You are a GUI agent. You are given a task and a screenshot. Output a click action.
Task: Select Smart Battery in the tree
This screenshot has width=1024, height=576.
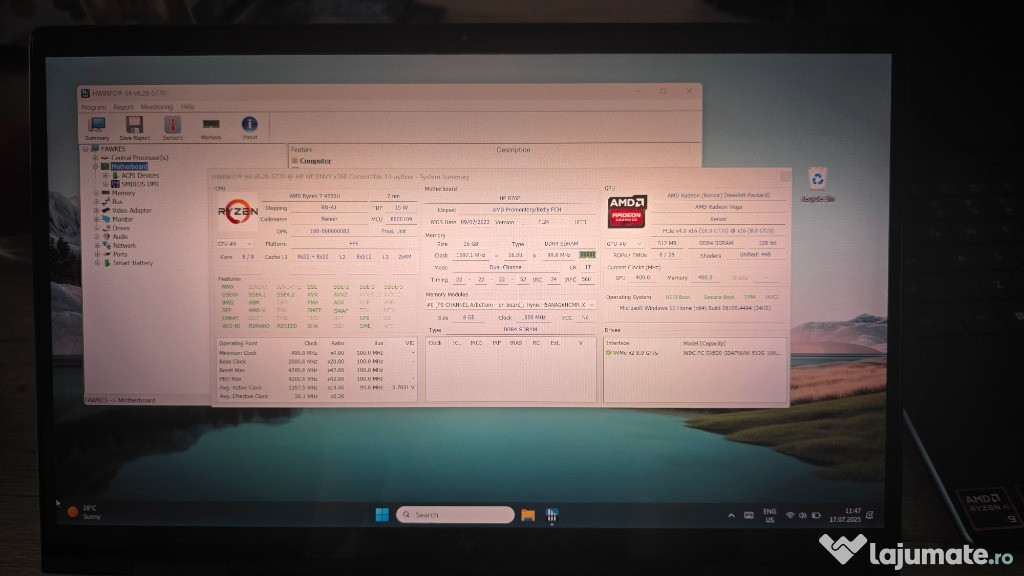[x=133, y=263]
